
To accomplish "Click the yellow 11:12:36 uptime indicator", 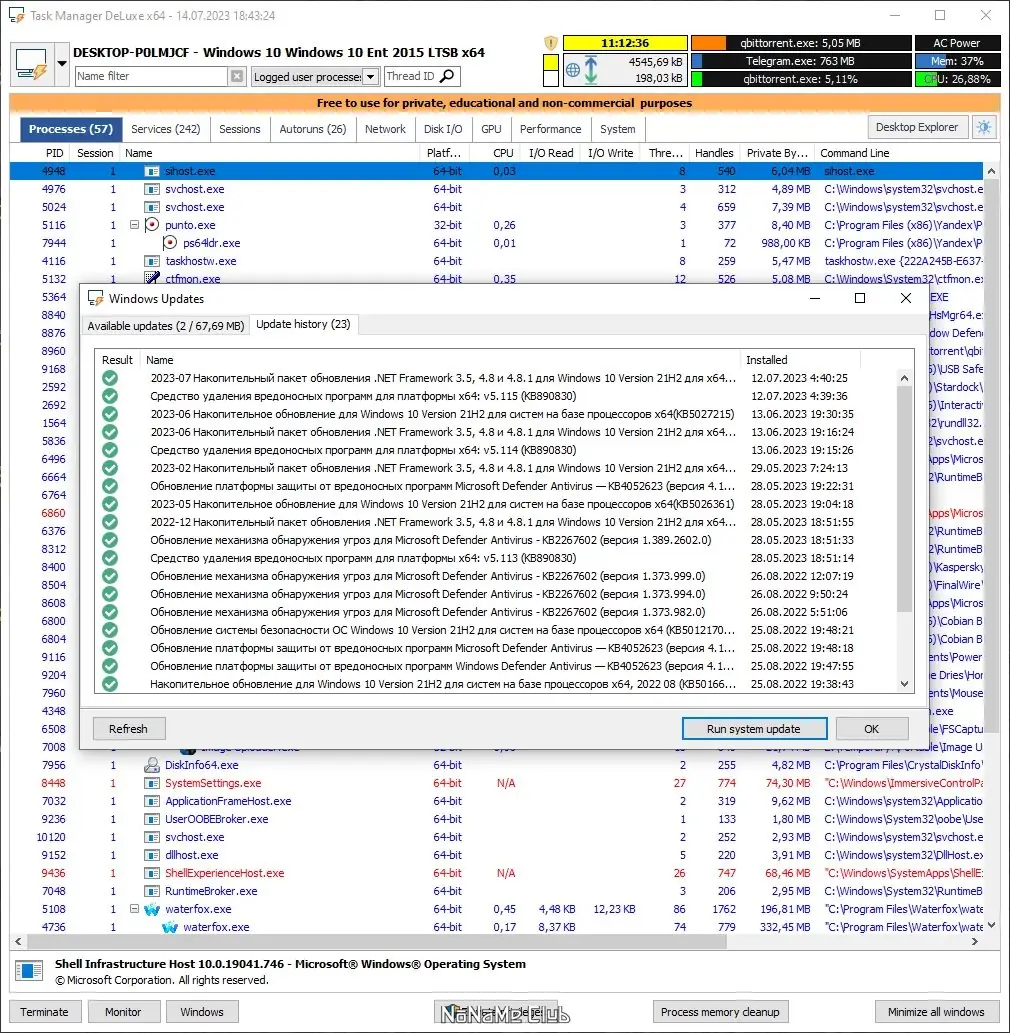I will (625, 43).
